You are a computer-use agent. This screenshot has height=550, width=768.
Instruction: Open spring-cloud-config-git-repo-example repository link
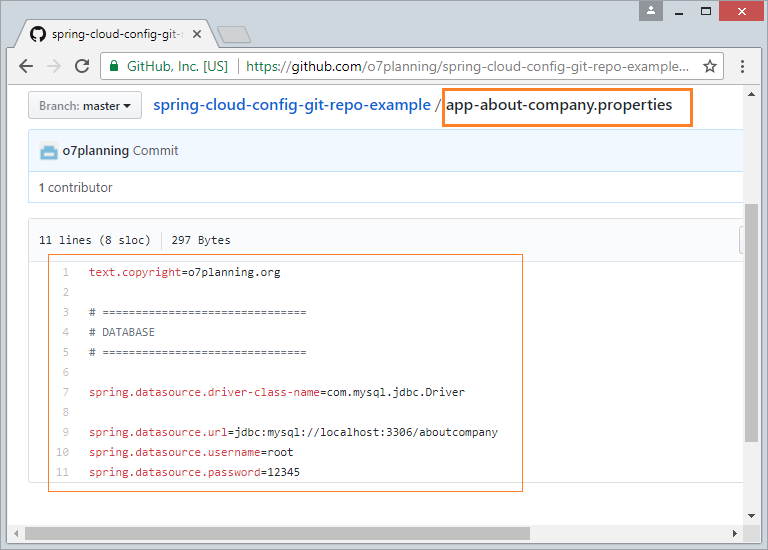pyautogui.click(x=292, y=105)
